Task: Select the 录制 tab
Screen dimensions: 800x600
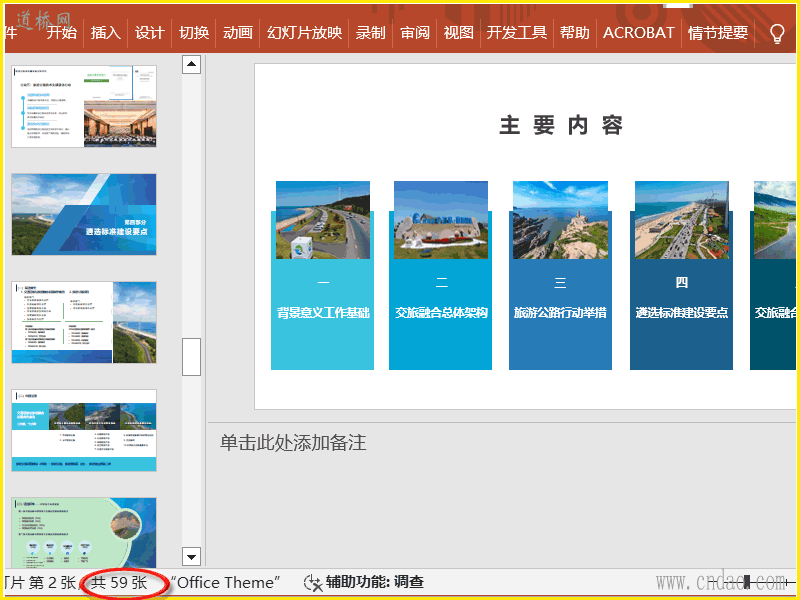Action: [x=370, y=33]
